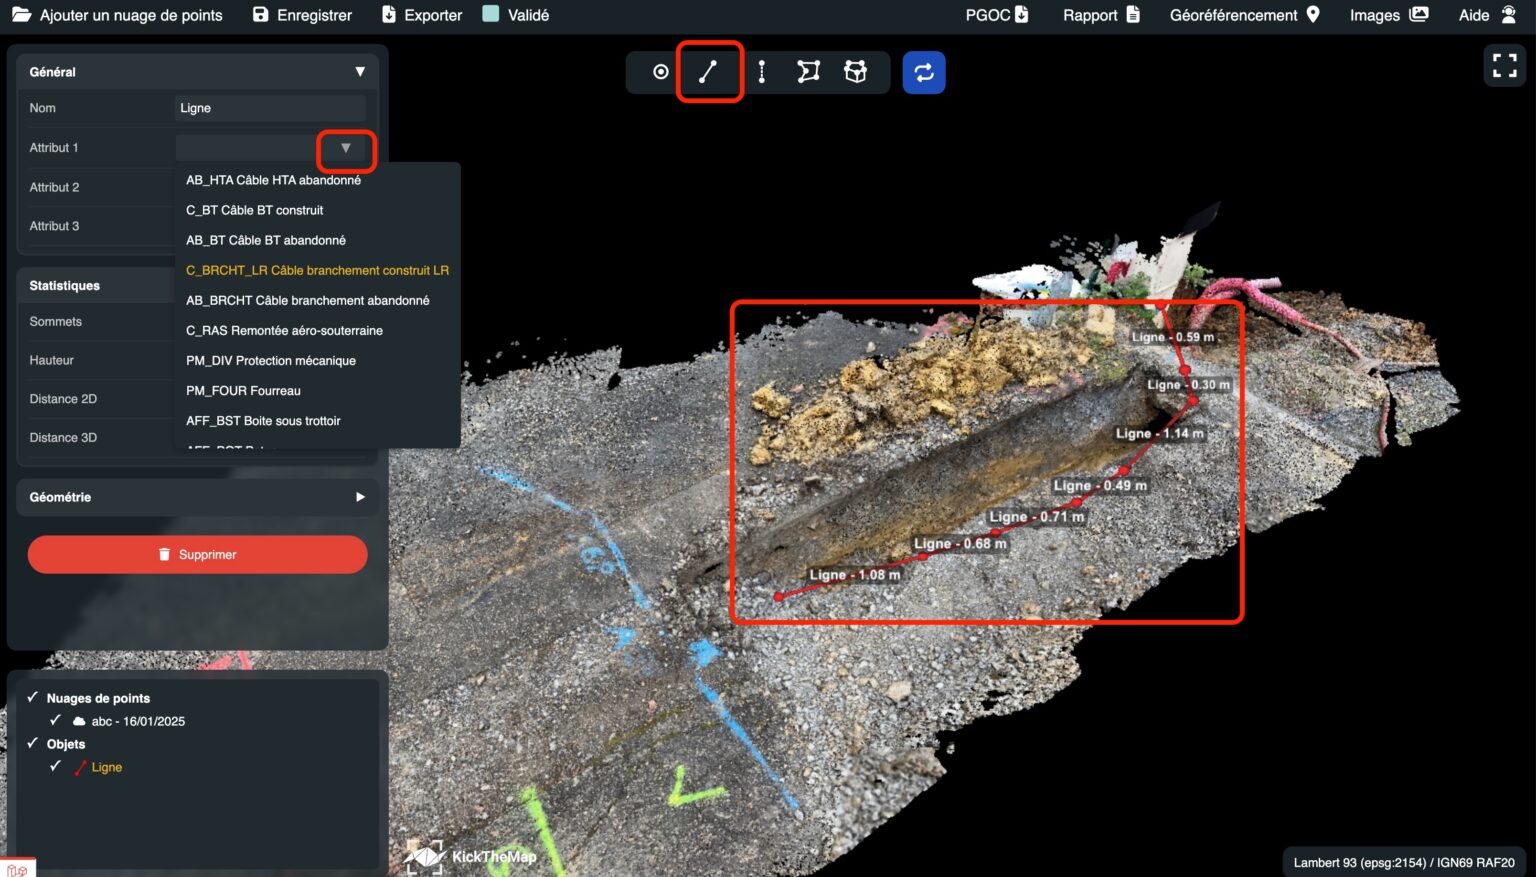Select the point measurement tool
This screenshot has width=1536, height=877.
pyautogui.click(x=660, y=71)
